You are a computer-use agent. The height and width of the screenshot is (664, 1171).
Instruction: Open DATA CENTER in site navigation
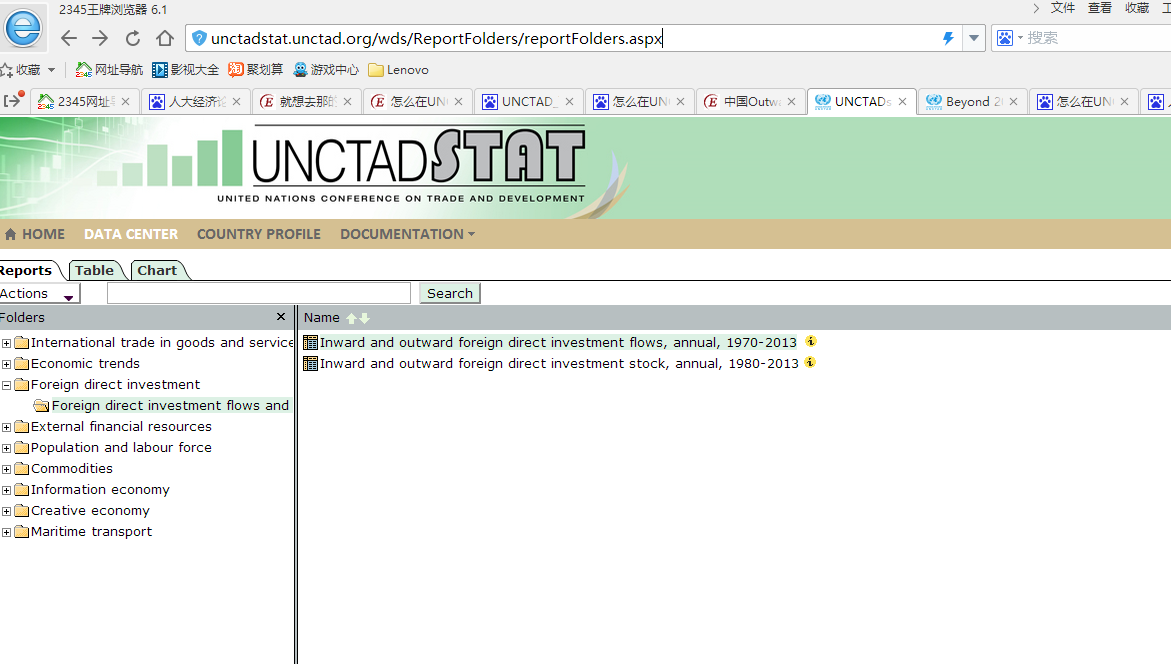131,234
